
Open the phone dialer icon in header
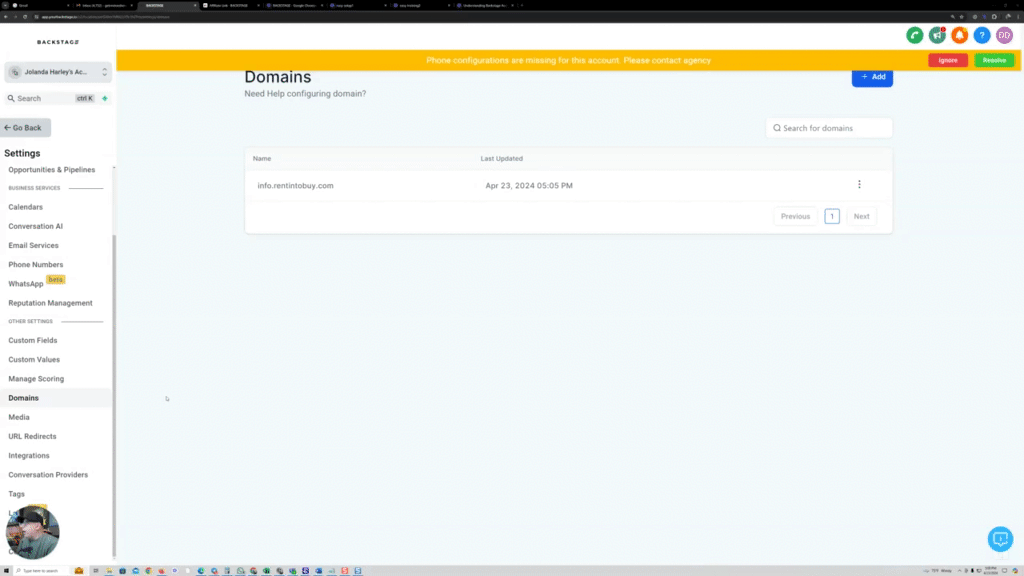pos(915,35)
